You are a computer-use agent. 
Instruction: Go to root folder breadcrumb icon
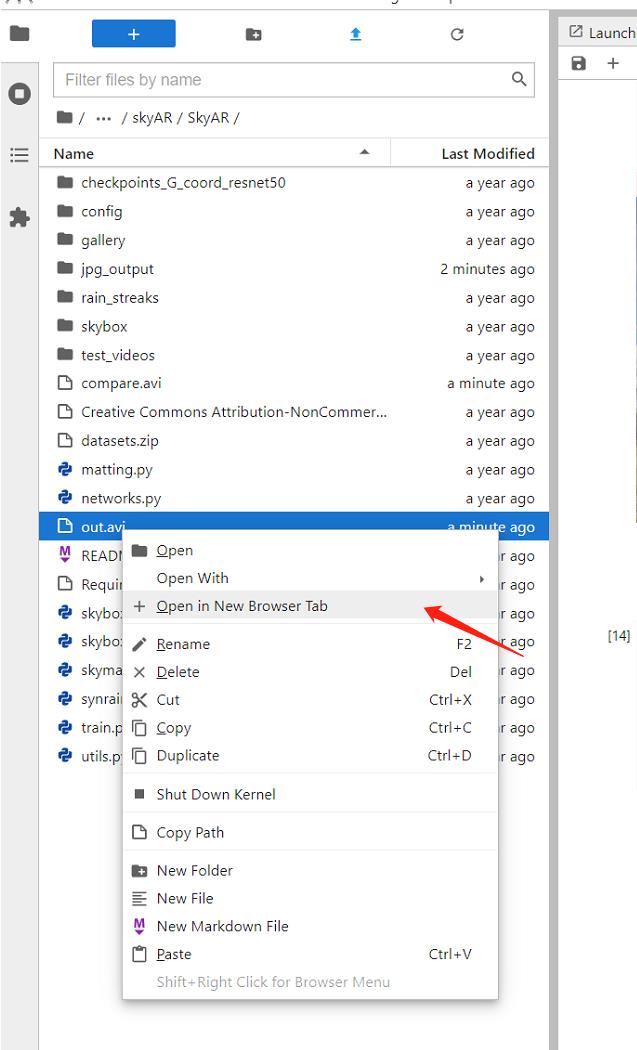coord(64,117)
